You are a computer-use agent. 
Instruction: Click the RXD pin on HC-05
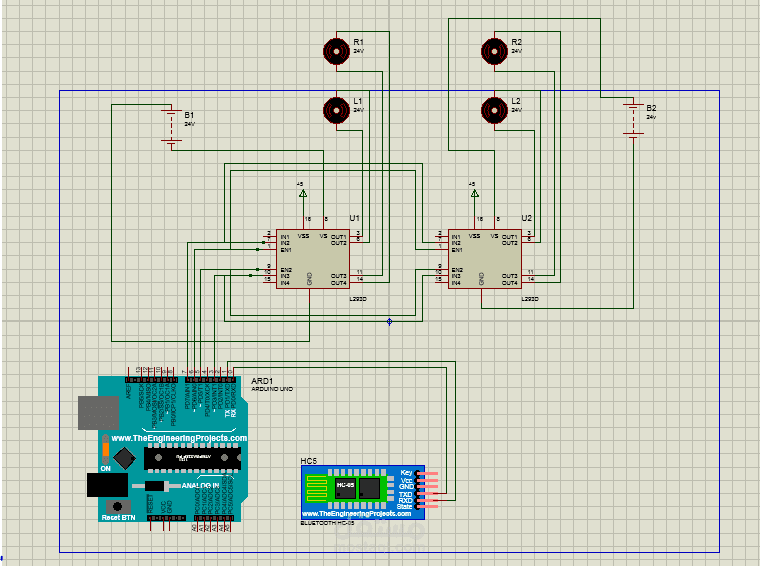click(x=428, y=500)
